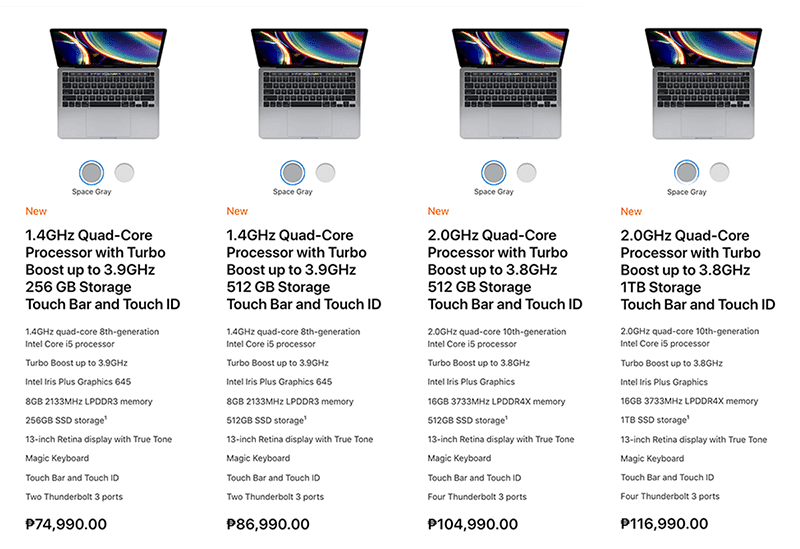
Task: Open 2.0GHz 1TB Storage model title
Action: (697, 270)
